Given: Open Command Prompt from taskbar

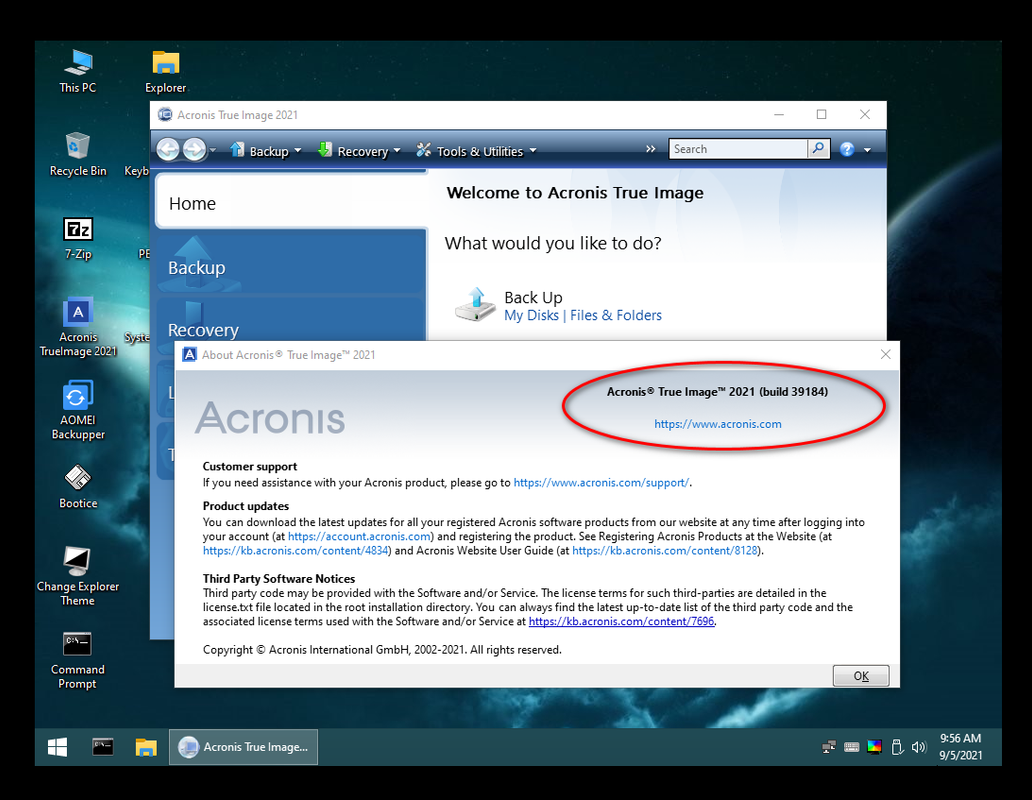Looking at the screenshot, I should coord(103,747).
